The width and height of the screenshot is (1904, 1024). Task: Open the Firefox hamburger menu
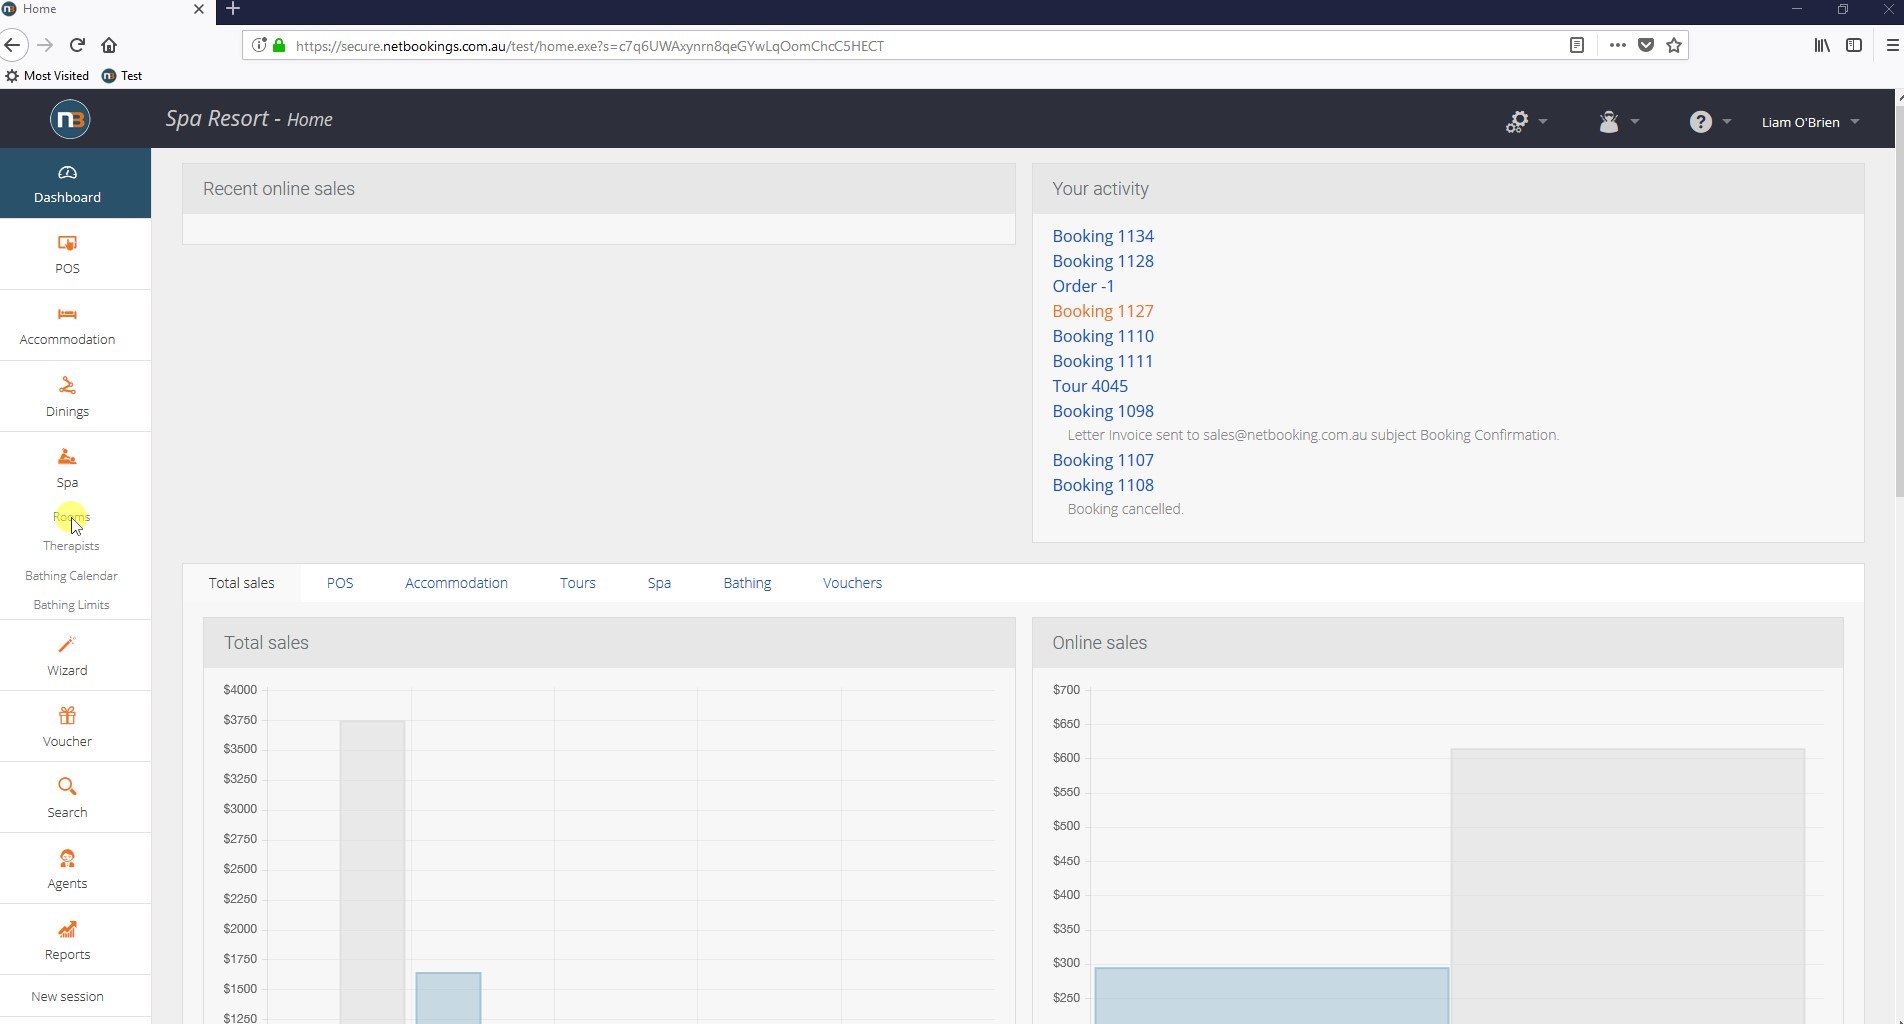[x=1892, y=45]
